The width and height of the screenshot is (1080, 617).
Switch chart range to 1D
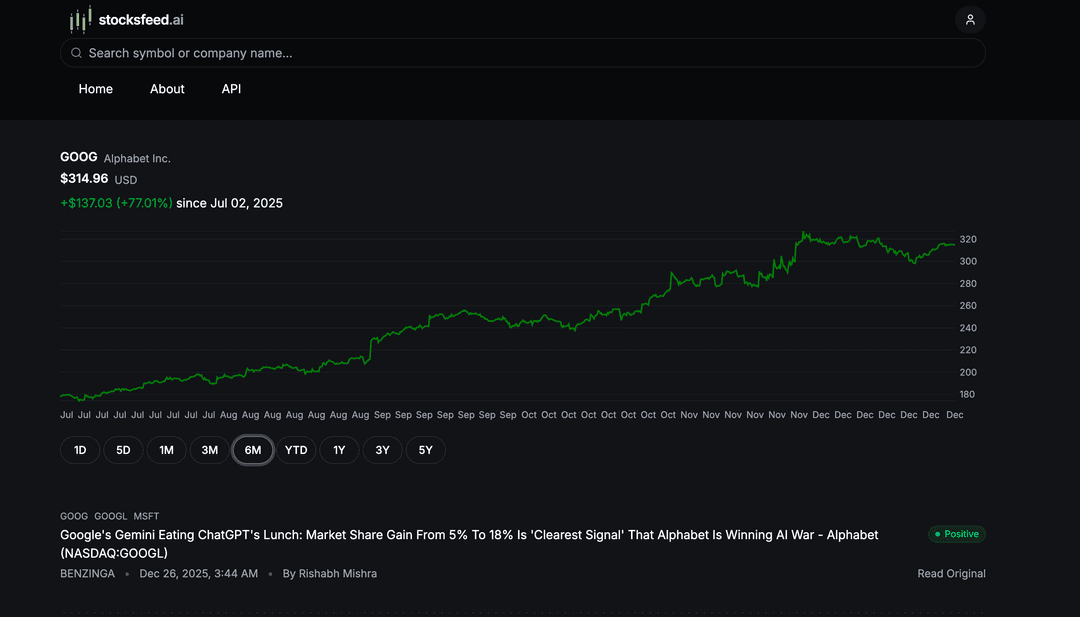point(80,450)
